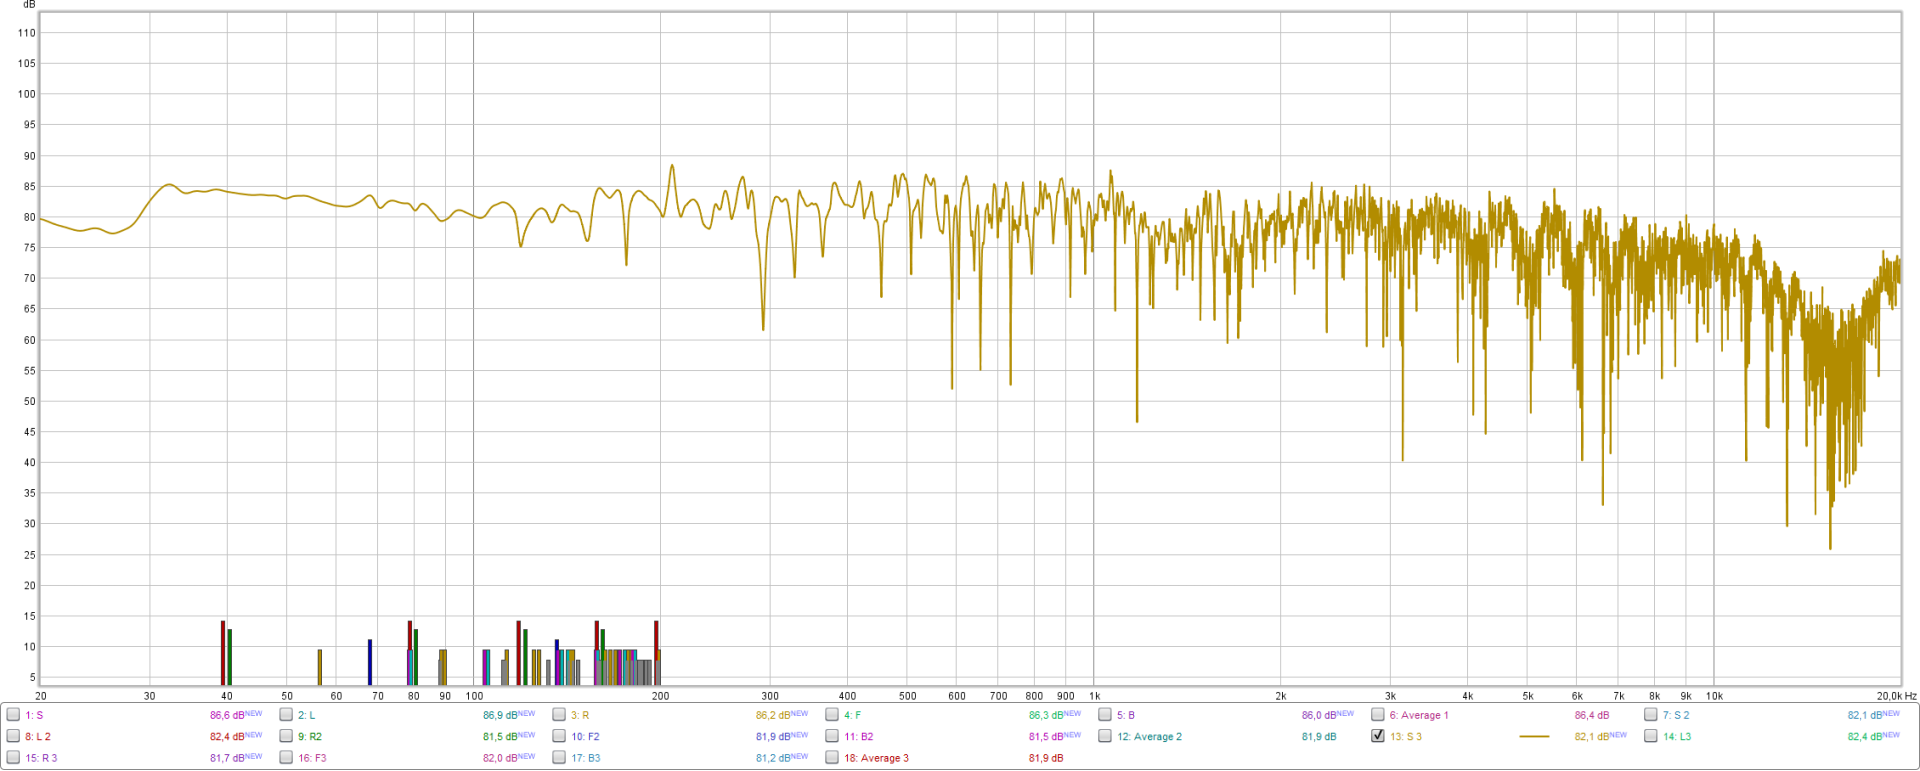Check the 10: F2 trace box

click(559, 736)
